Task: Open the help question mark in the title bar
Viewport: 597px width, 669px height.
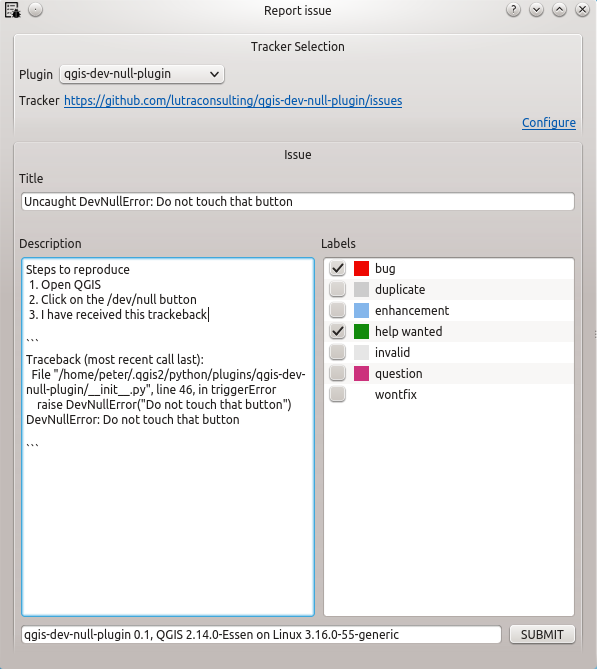Action: (513, 10)
